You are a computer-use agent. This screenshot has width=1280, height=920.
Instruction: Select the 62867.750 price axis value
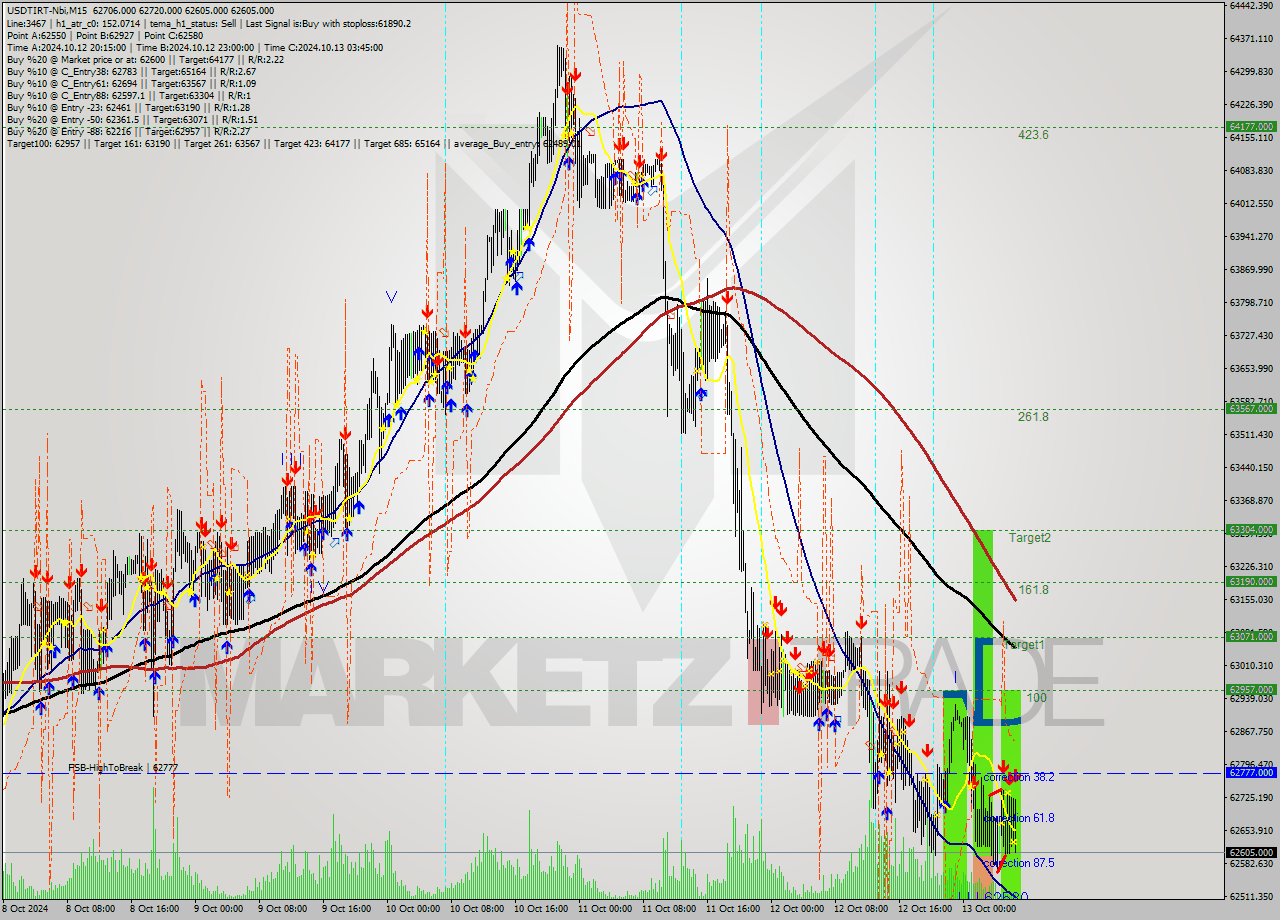[1250, 732]
